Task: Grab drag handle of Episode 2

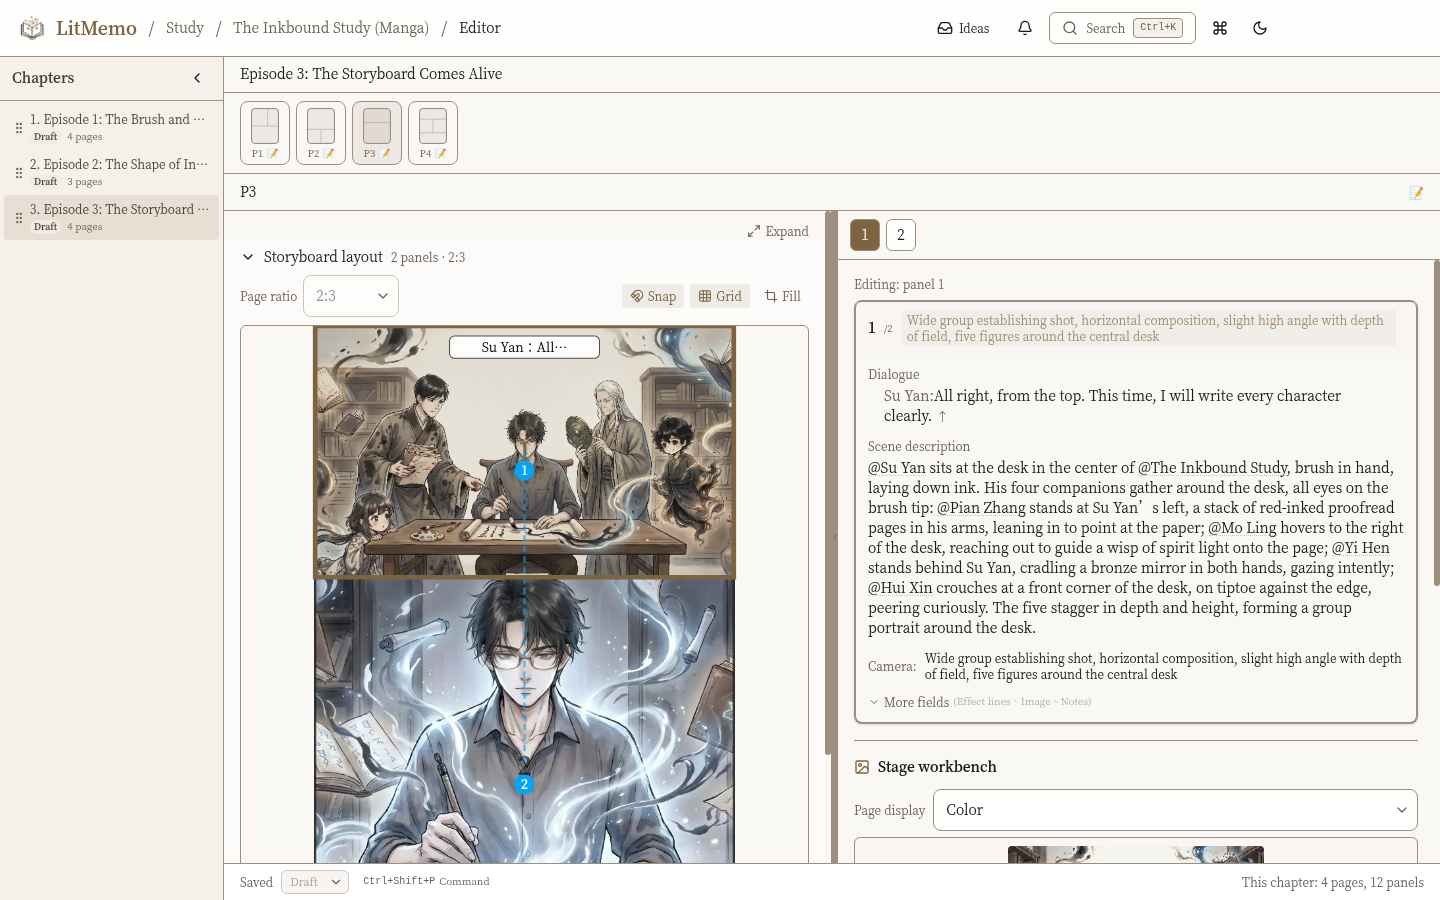Action: tap(19, 173)
